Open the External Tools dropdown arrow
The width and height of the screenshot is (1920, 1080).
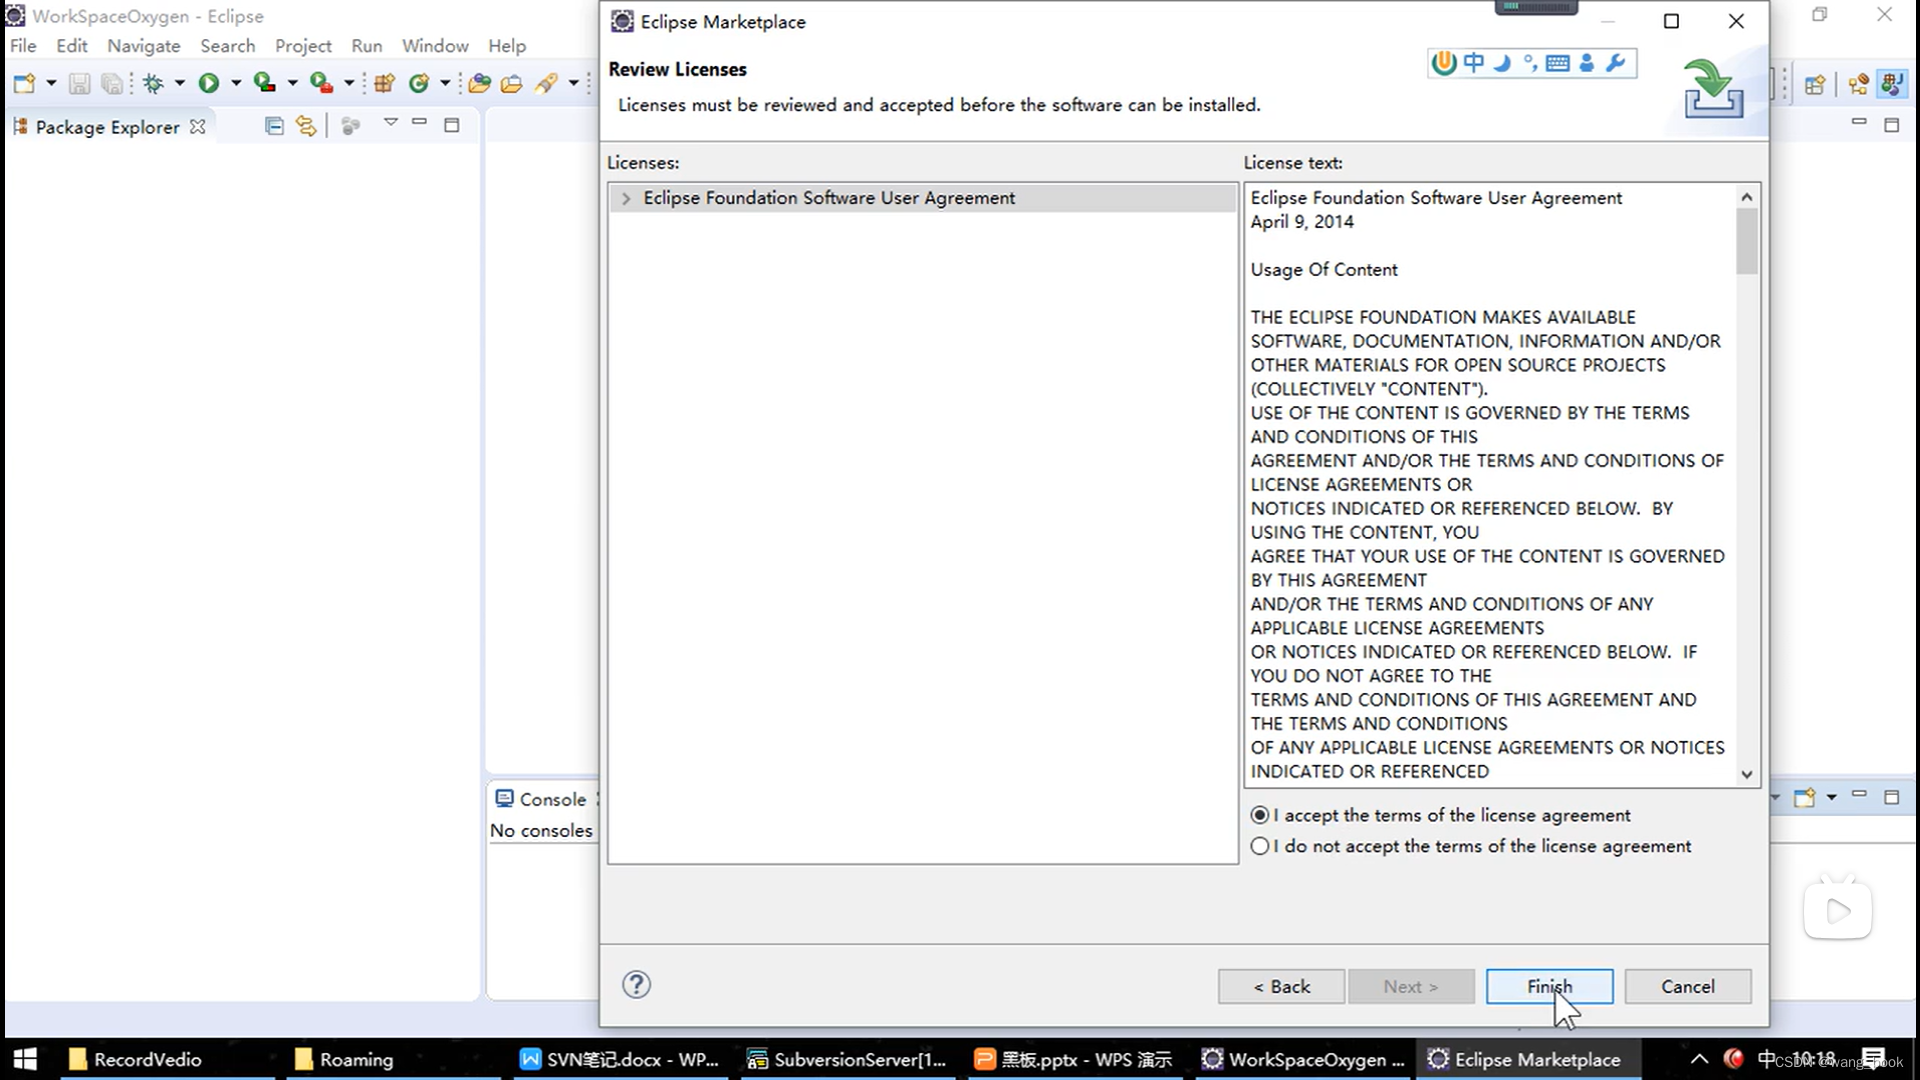coord(349,84)
